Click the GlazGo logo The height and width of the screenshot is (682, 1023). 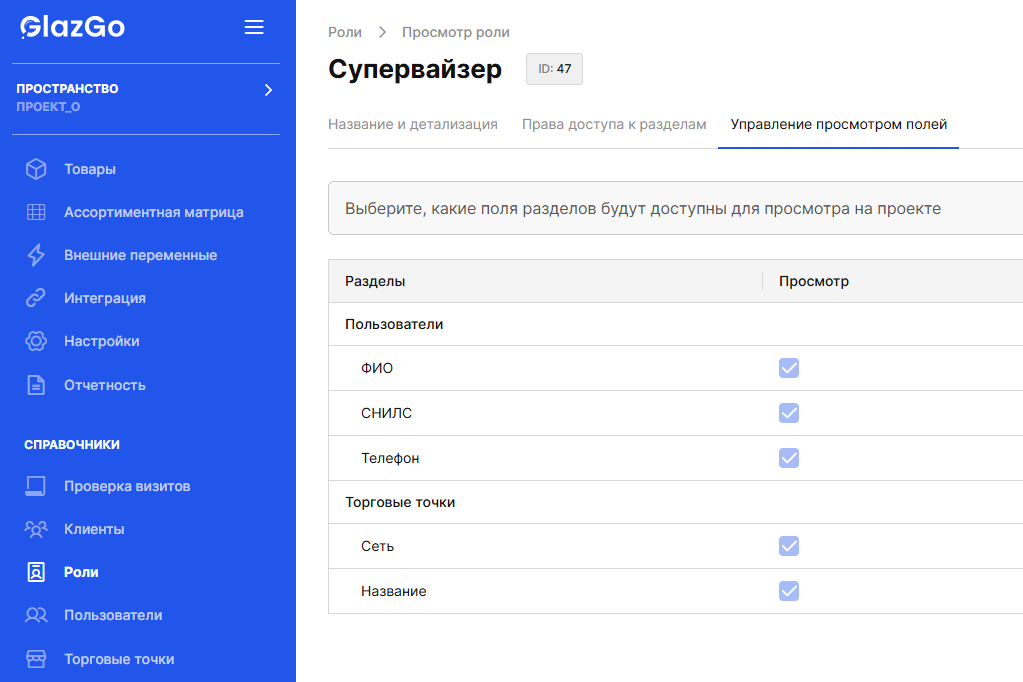tap(72, 27)
